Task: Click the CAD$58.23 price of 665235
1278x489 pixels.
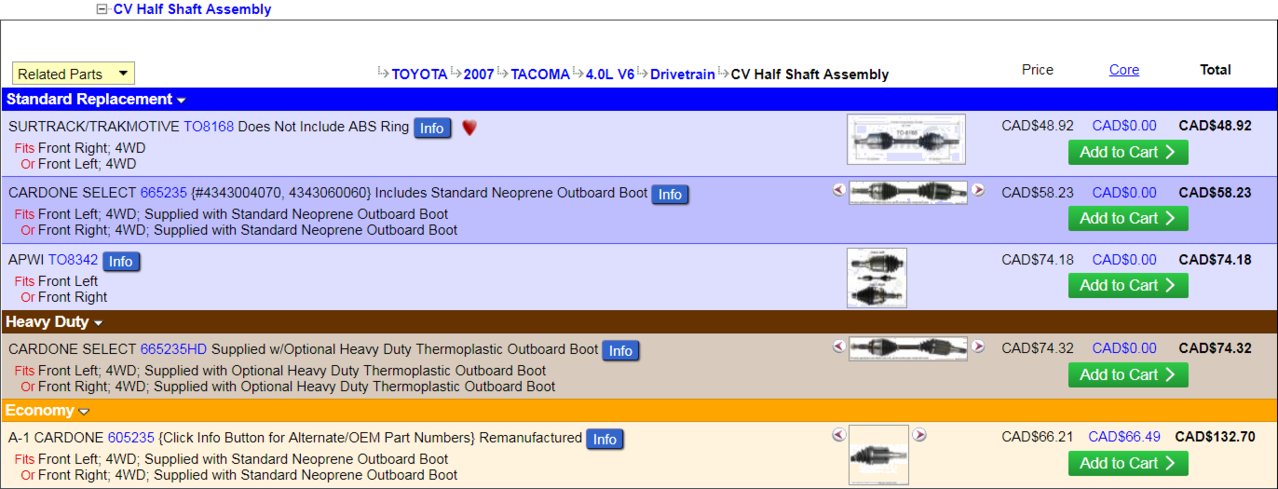Action: (x=1038, y=193)
